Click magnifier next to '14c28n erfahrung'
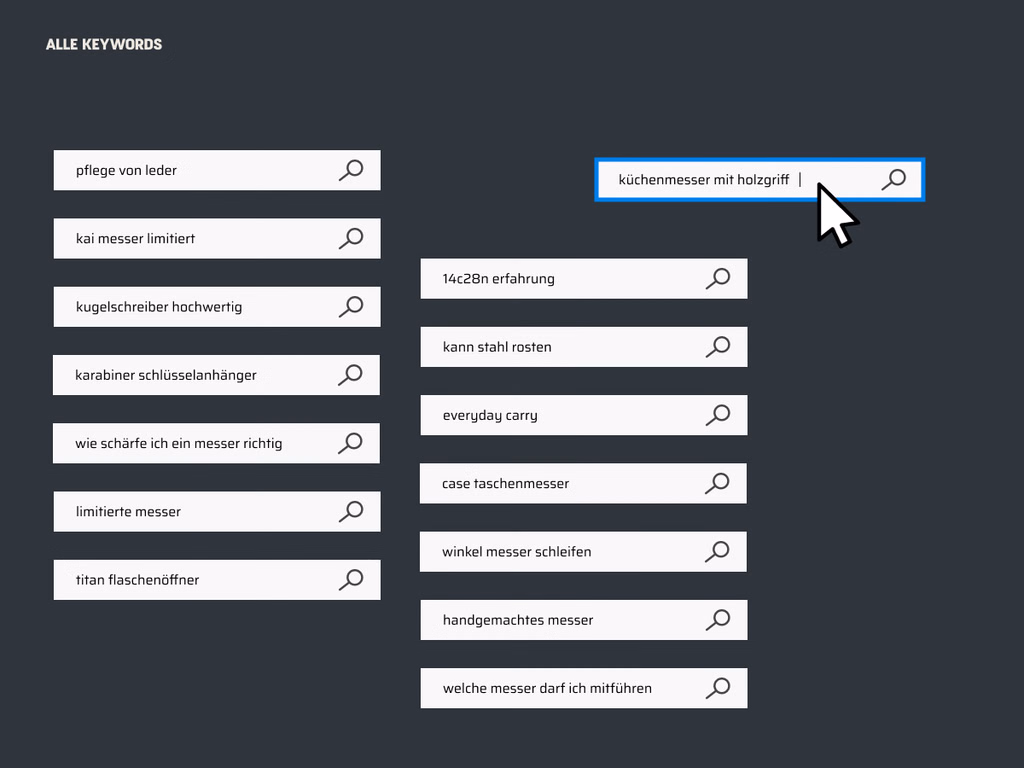 click(718, 278)
